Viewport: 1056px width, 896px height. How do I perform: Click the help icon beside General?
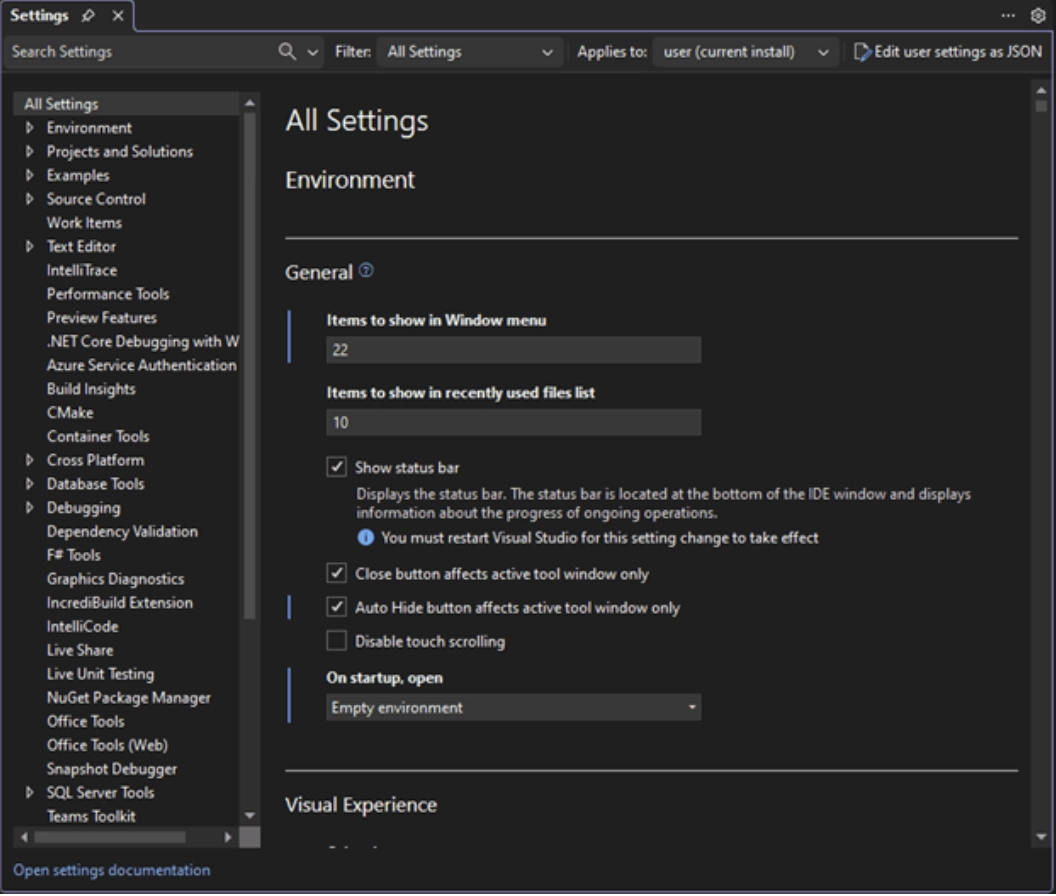[366, 271]
